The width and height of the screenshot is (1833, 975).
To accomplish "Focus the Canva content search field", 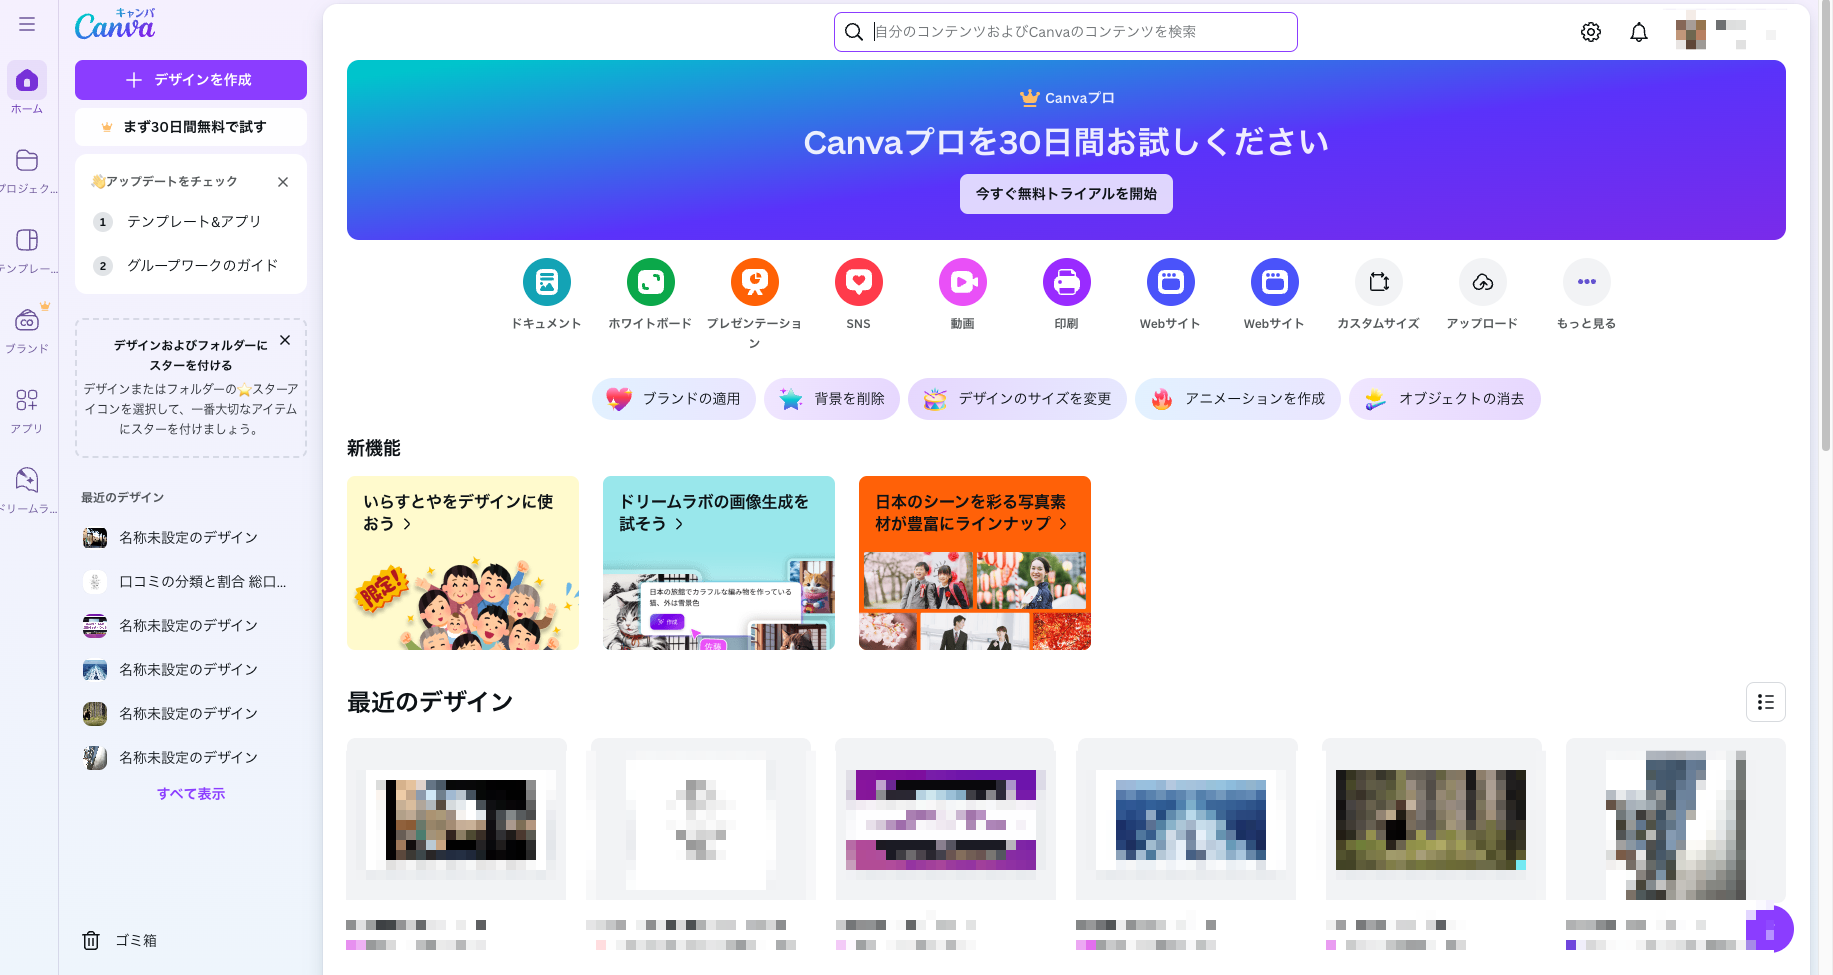I will coord(1066,32).
